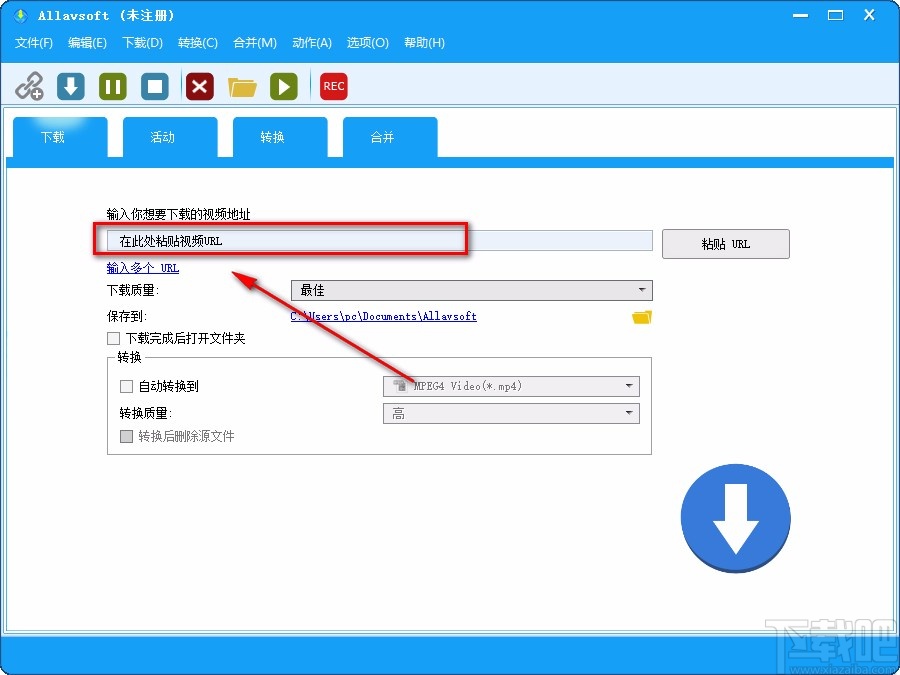Open the Allavsoft save path link
Viewport: 900px width, 675px height.
[x=382, y=316]
